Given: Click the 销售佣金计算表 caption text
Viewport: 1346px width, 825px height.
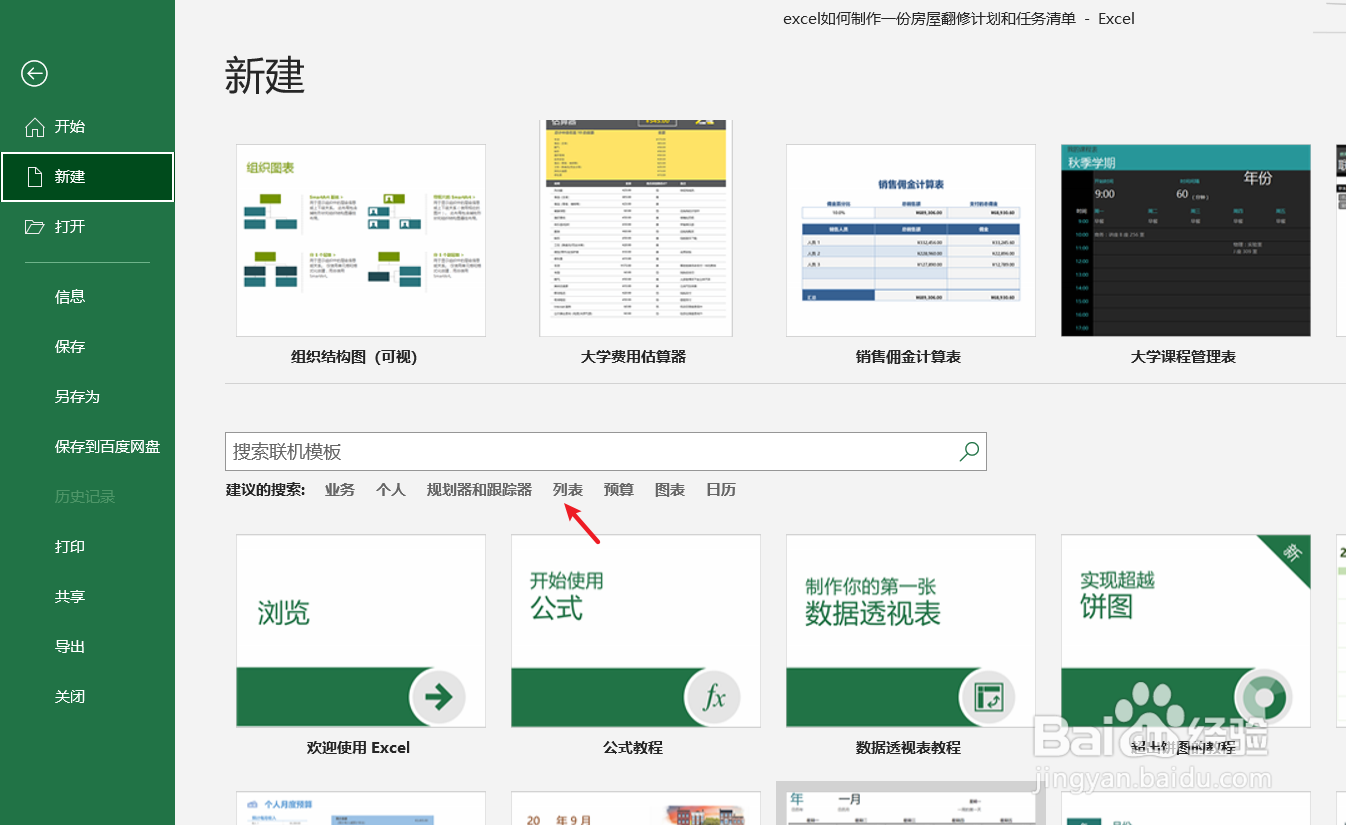Looking at the screenshot, I should tap(908, 357).
